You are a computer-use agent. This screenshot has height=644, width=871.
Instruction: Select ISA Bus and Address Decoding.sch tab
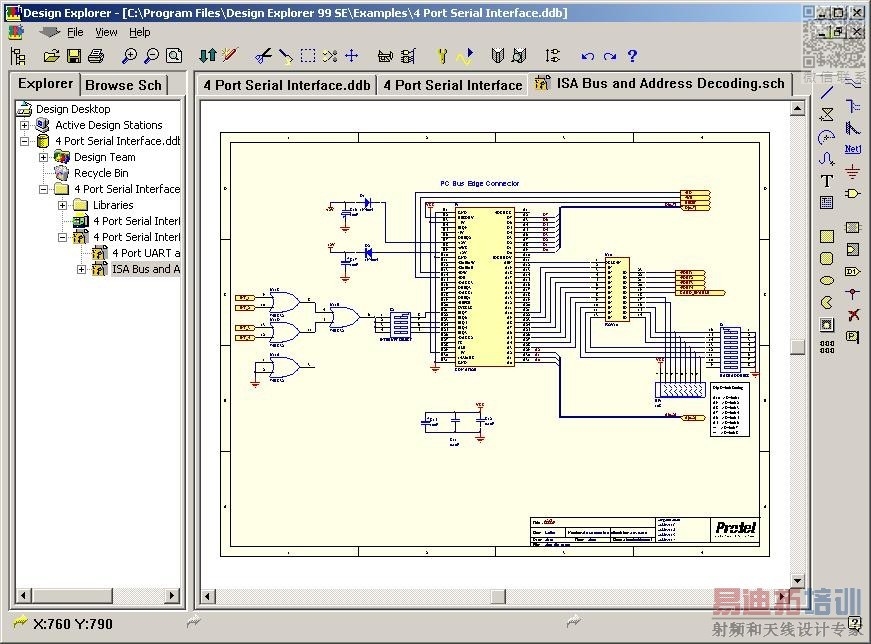[x=660, y=83]
